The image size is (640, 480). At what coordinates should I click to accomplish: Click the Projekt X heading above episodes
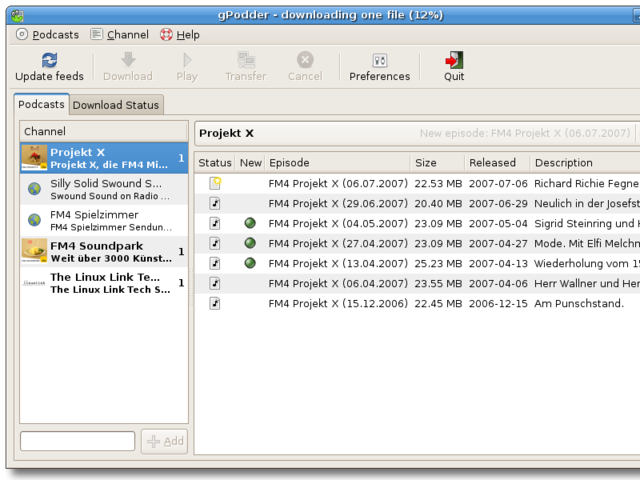point(226,133)
